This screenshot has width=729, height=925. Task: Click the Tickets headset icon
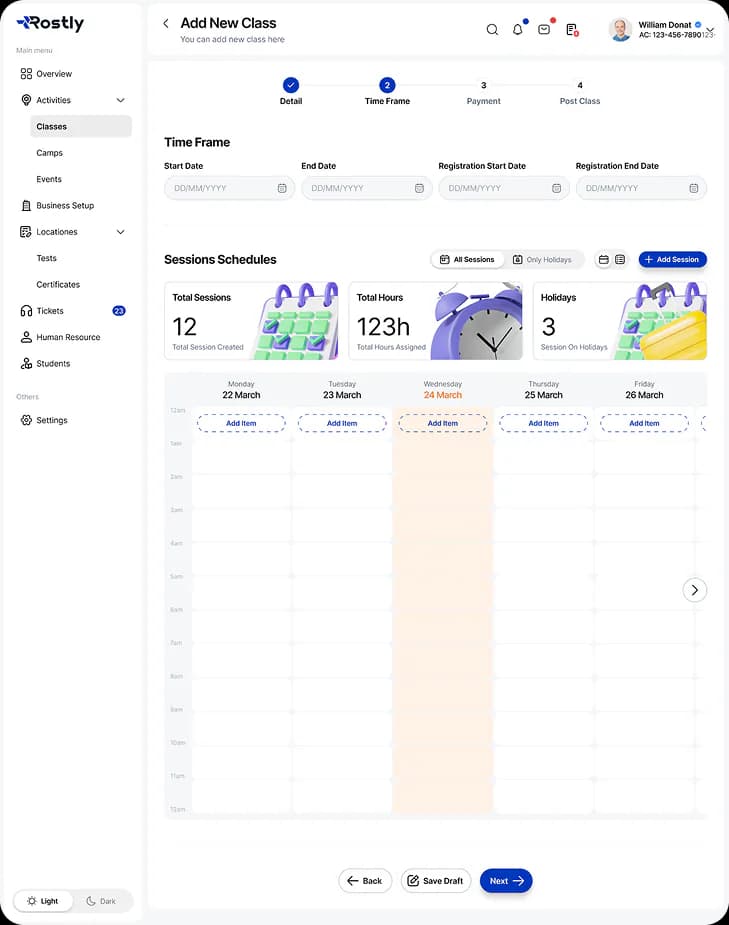point(26,311)
